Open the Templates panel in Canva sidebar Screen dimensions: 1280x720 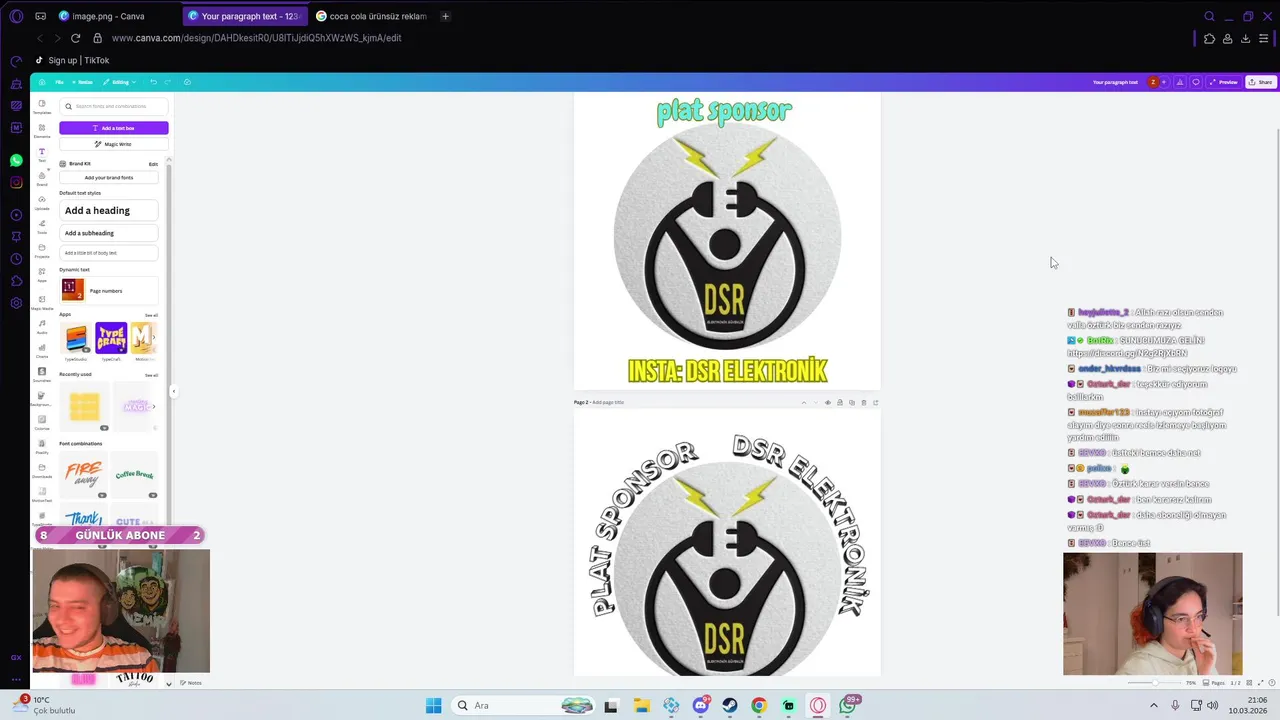click(x=42, y=106)
